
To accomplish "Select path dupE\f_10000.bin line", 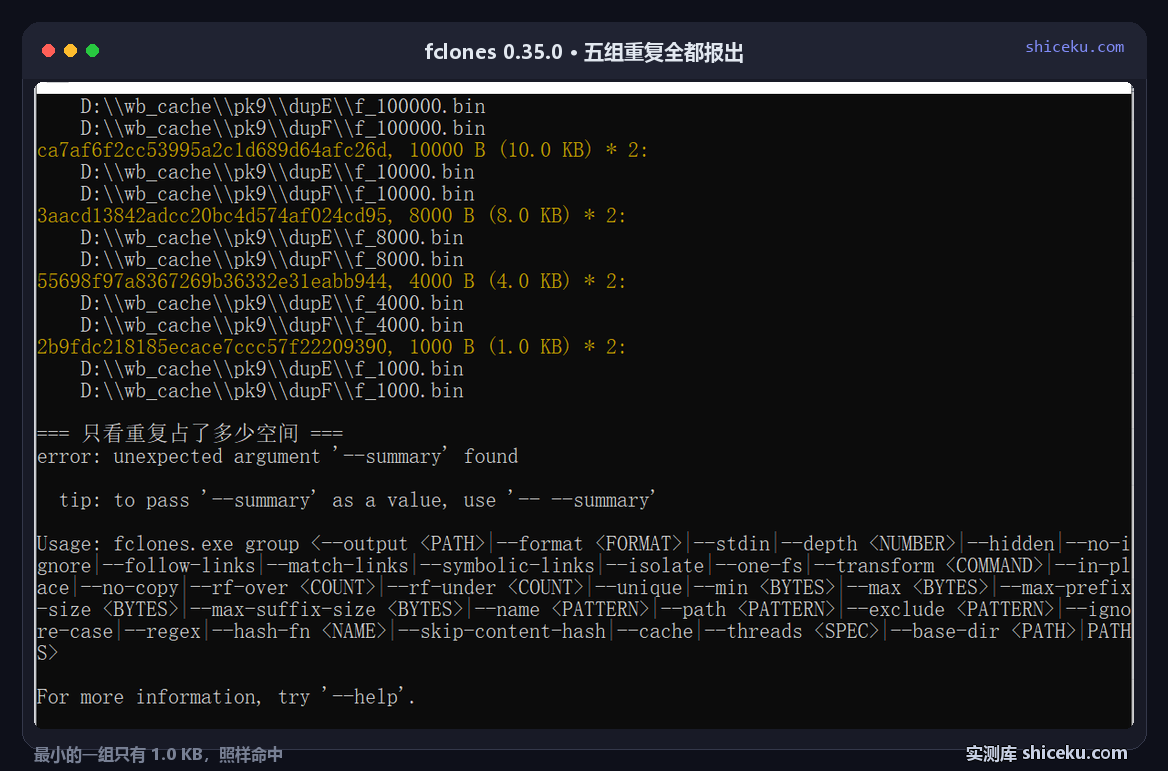I will coord(277,172).
